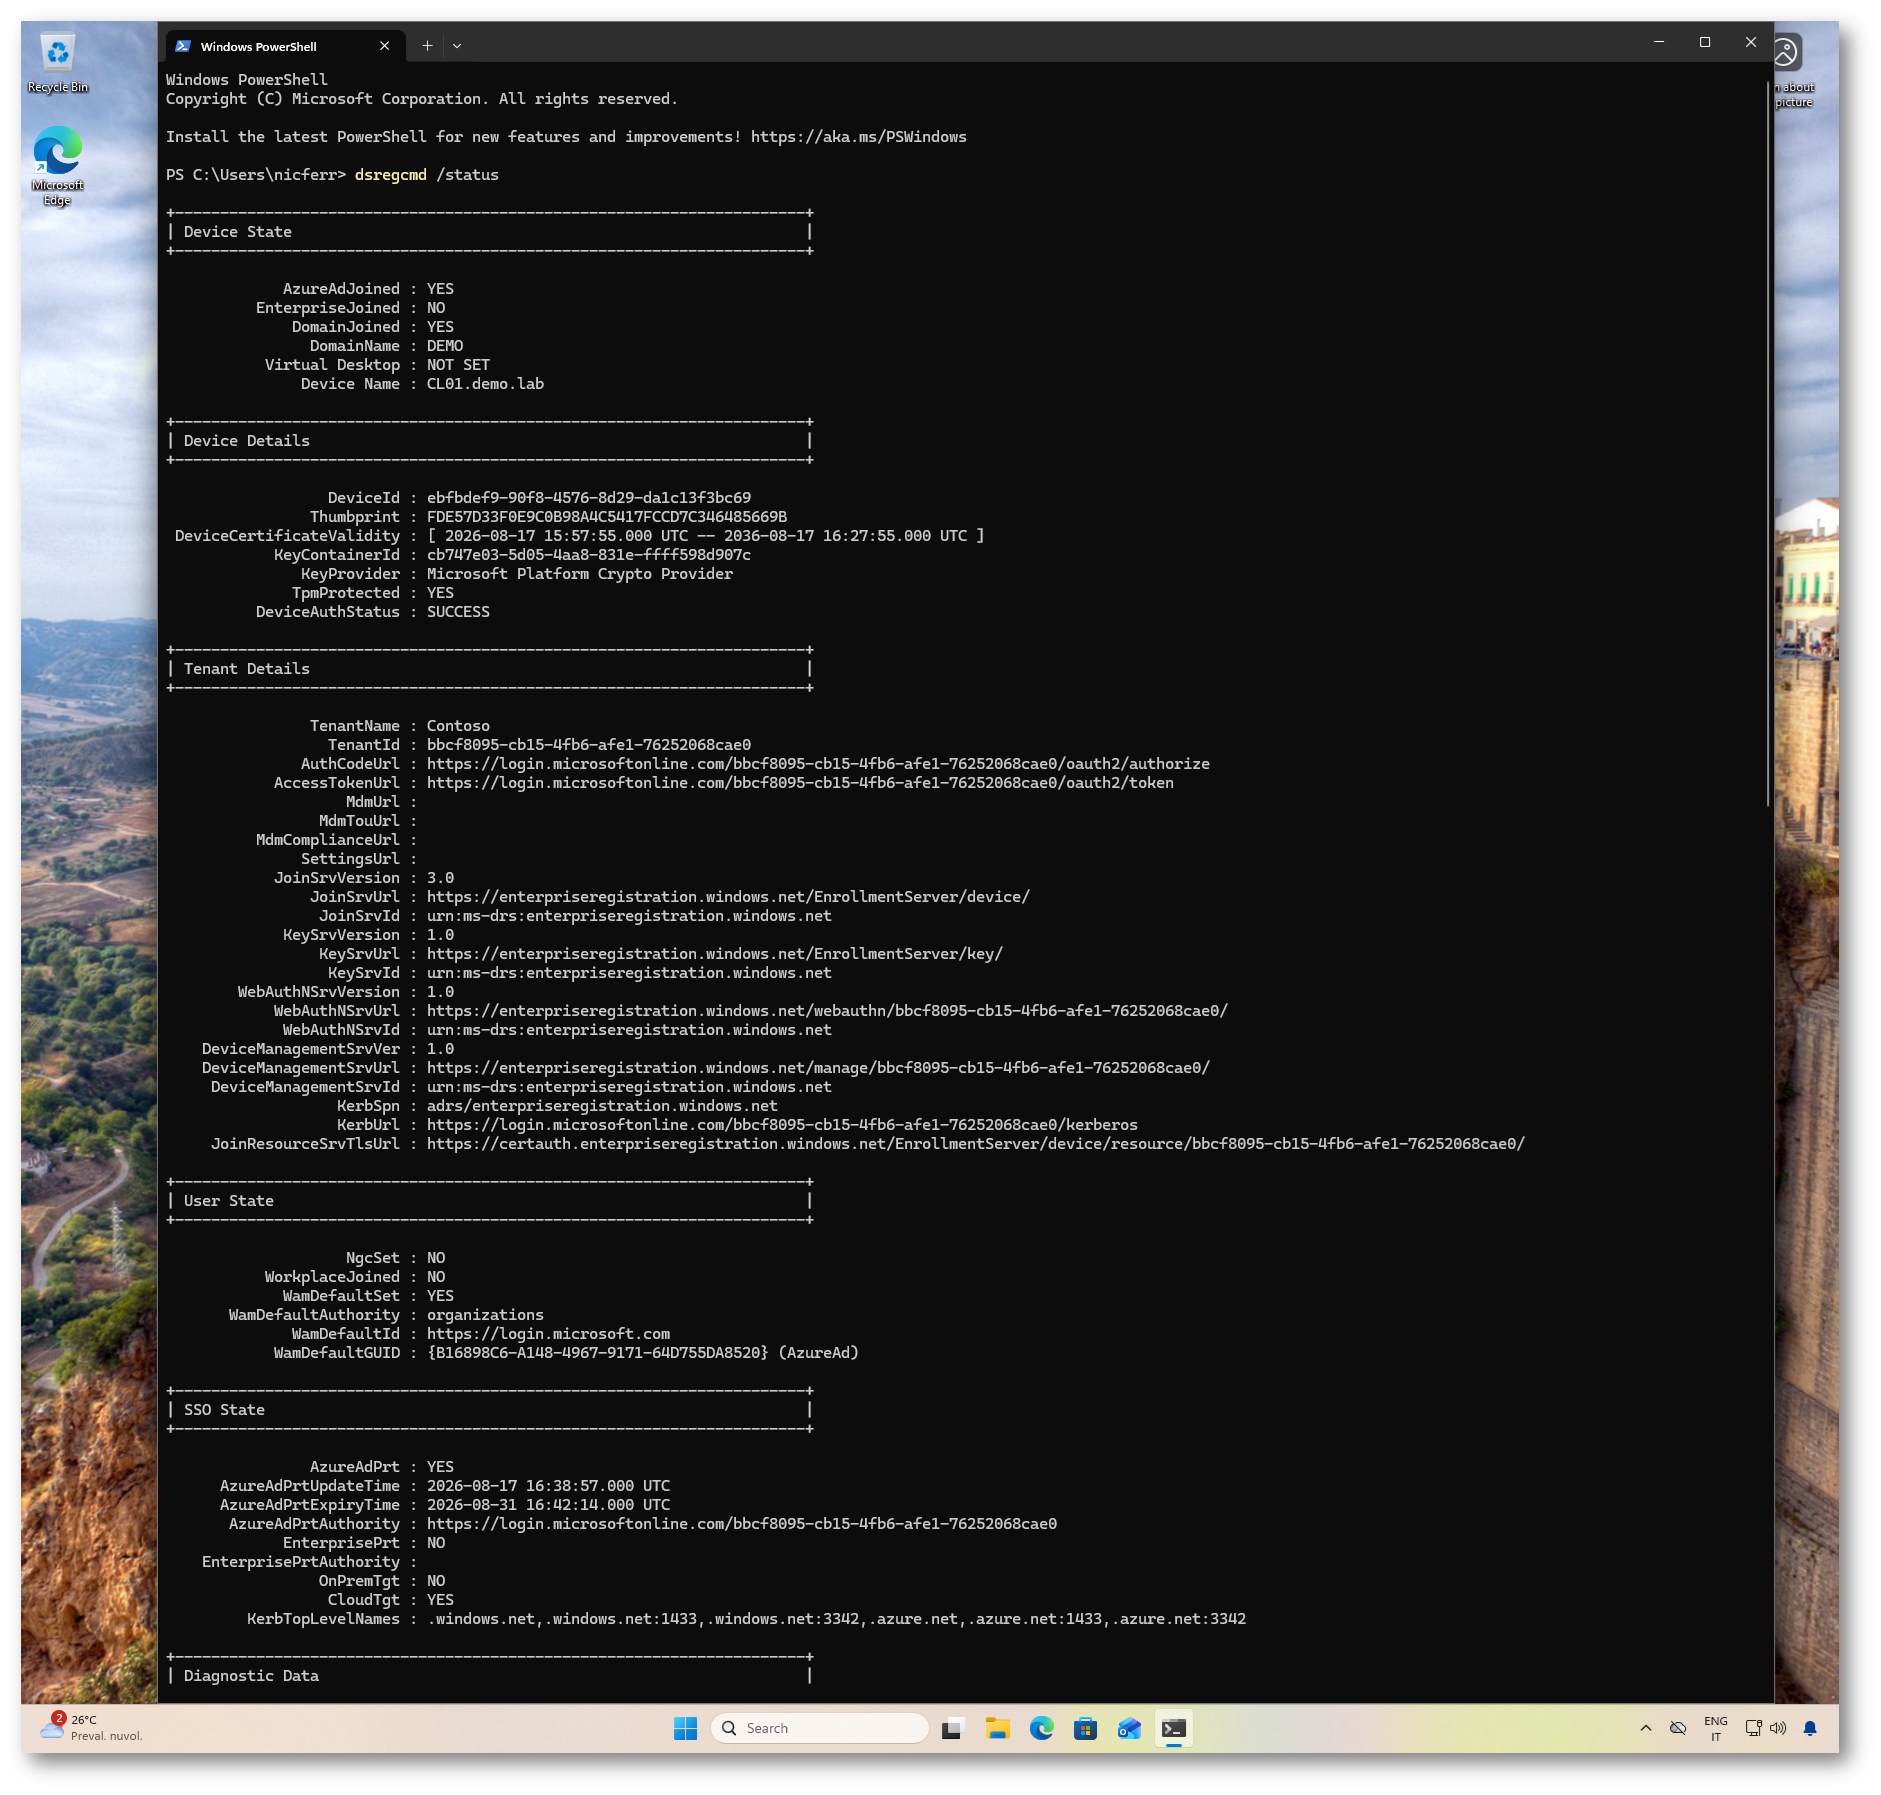Open the network status tray icon
The image size is (1881, 1795).
[x=1753, y=1728]
